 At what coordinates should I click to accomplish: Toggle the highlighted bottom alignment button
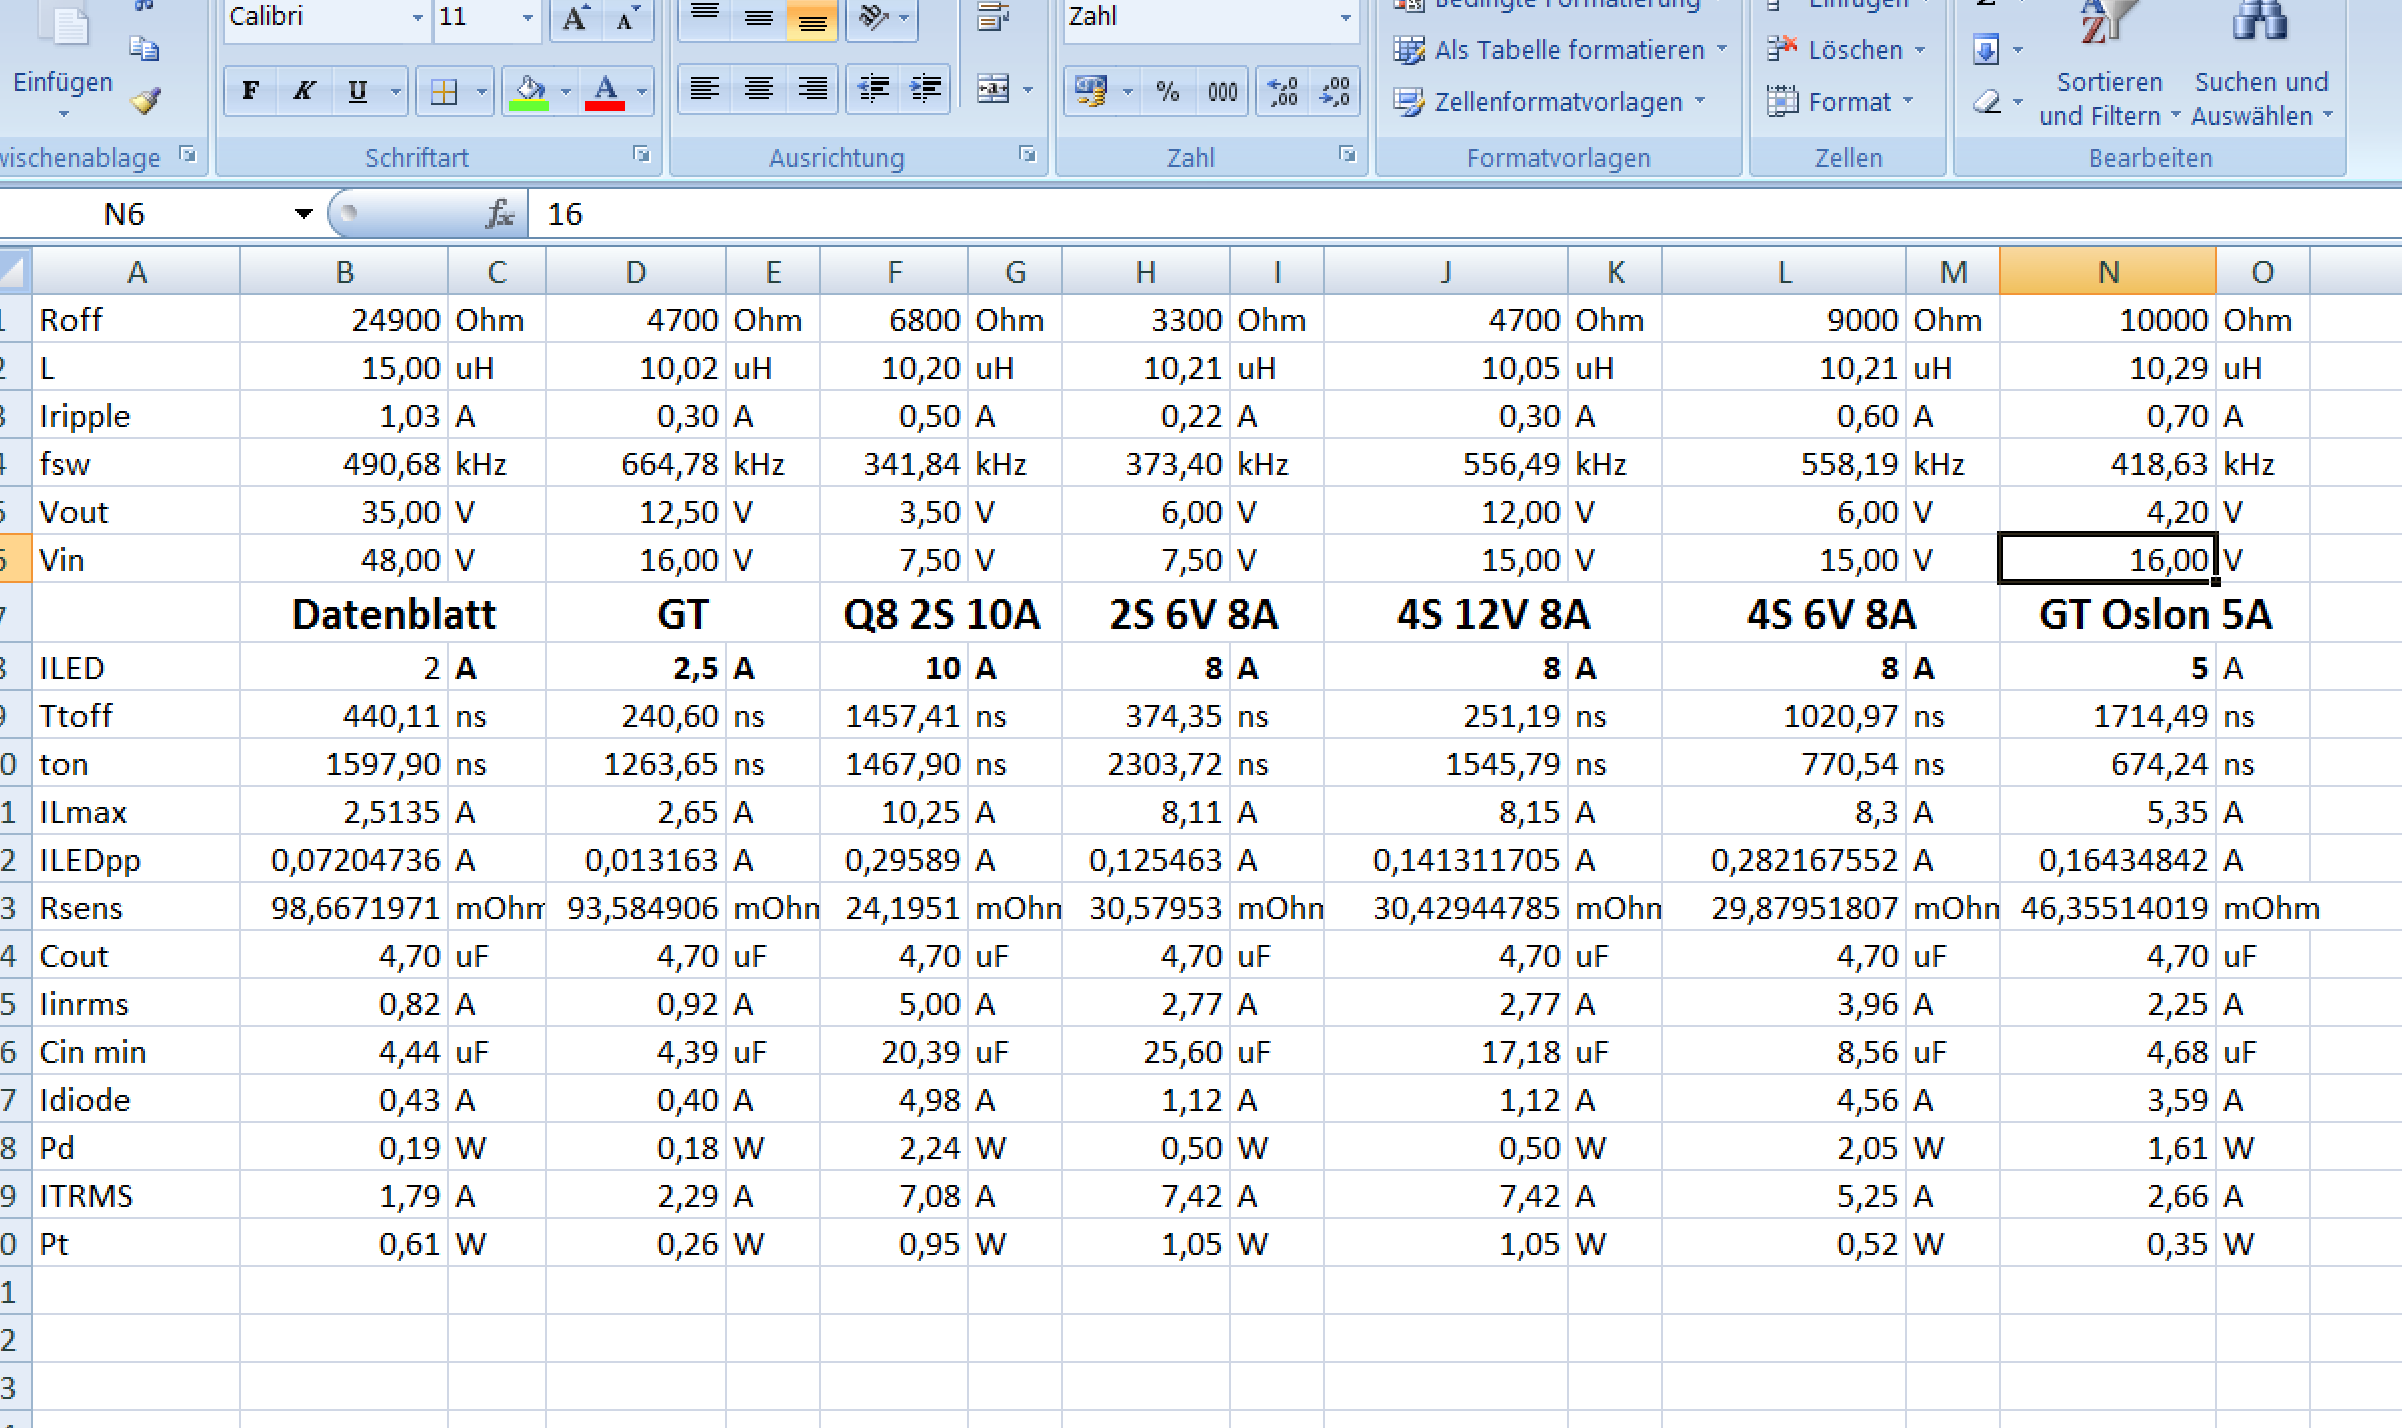[812, 18]
